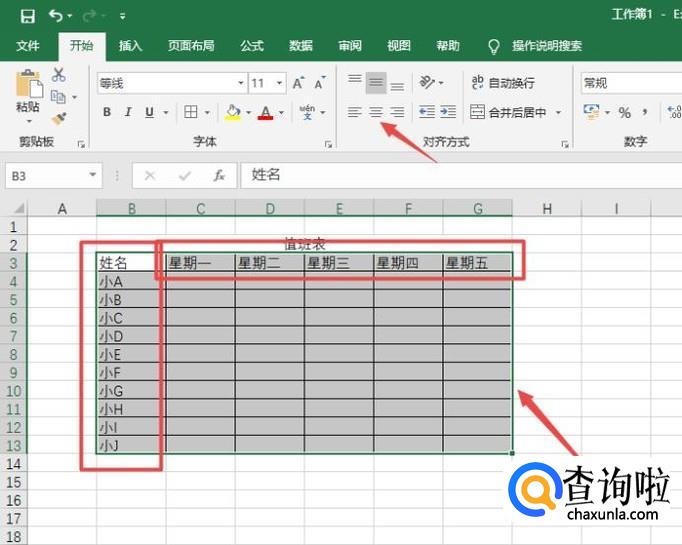Click the Redo arrow icon
Image resolution: width=682 pixels, height=545 pixels.
[89, 16]
